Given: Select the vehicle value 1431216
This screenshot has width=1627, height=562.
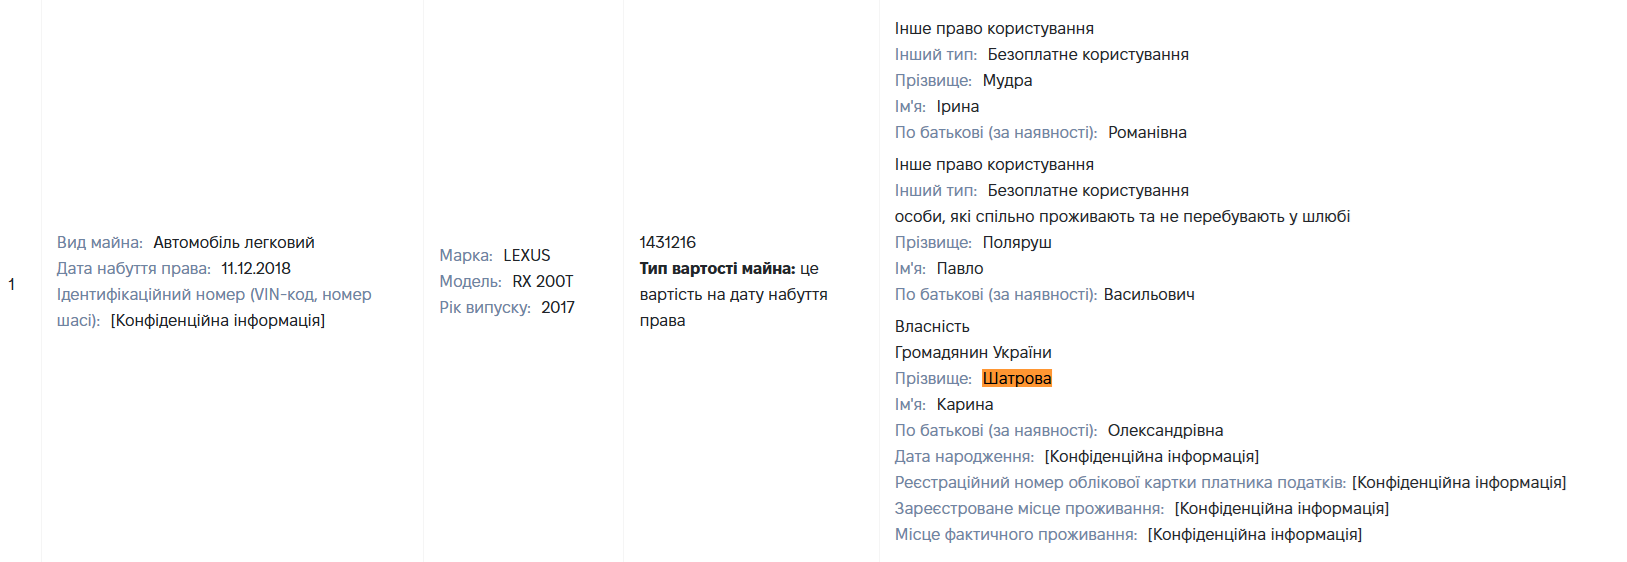Looking at the screenshot, I should pyautogui.click(x=668, y=242).
